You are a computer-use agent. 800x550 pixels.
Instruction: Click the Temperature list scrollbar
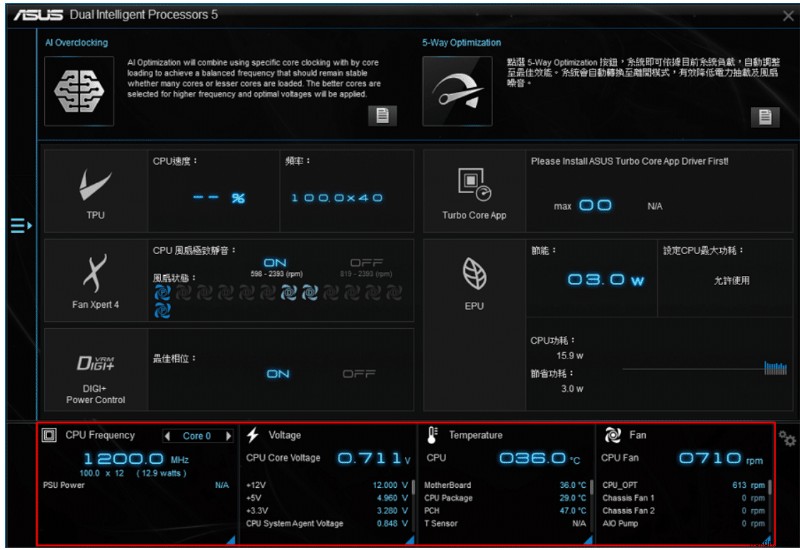591,487
